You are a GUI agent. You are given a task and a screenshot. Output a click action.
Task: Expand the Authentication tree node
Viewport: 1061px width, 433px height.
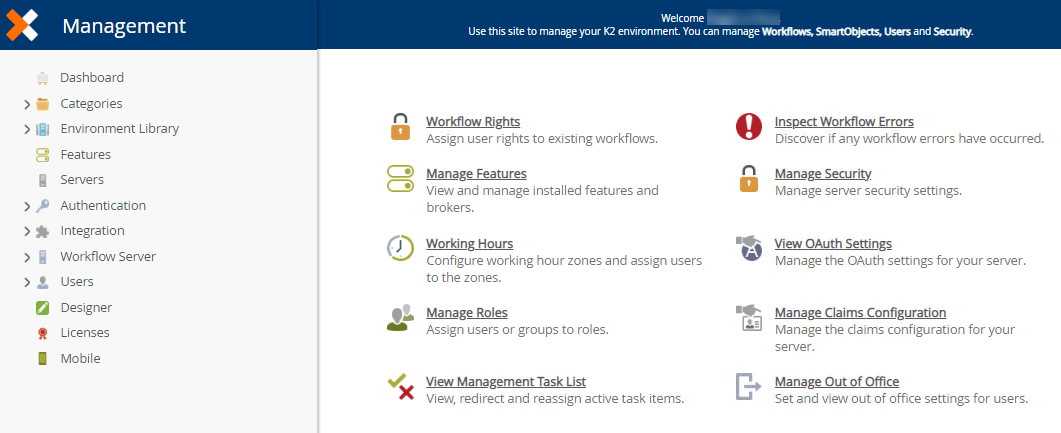tap(27, 206)
